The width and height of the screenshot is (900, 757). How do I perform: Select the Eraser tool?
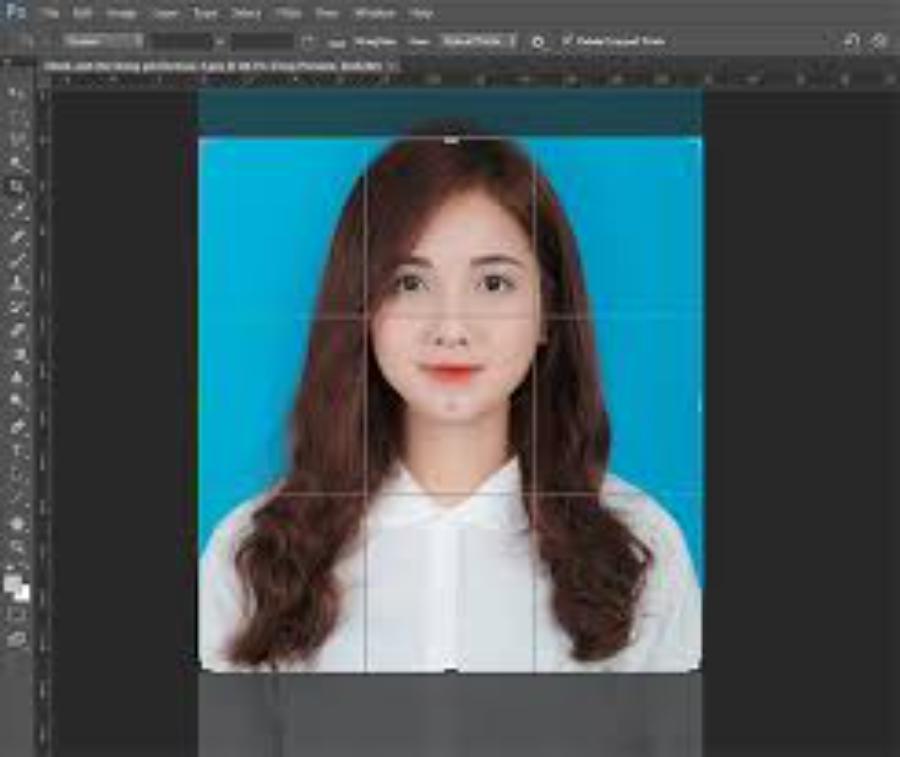pyautogui.click(x=17, y=331)
